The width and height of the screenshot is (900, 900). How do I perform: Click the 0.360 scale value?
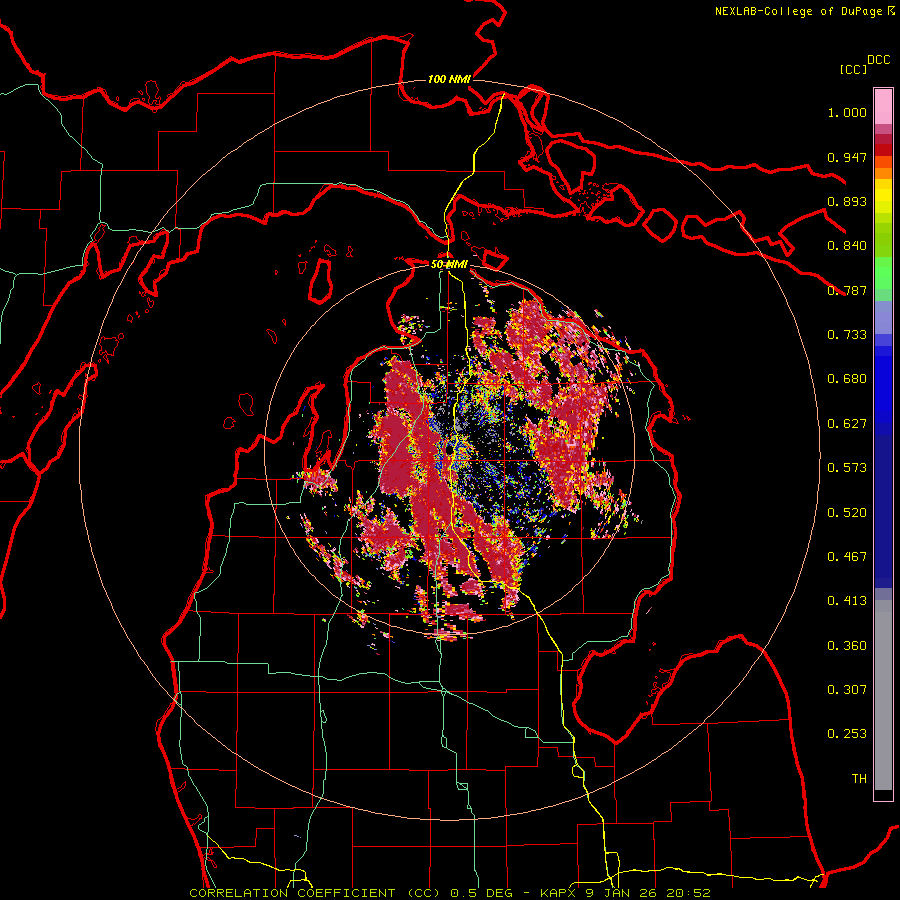tap(847, 646)
